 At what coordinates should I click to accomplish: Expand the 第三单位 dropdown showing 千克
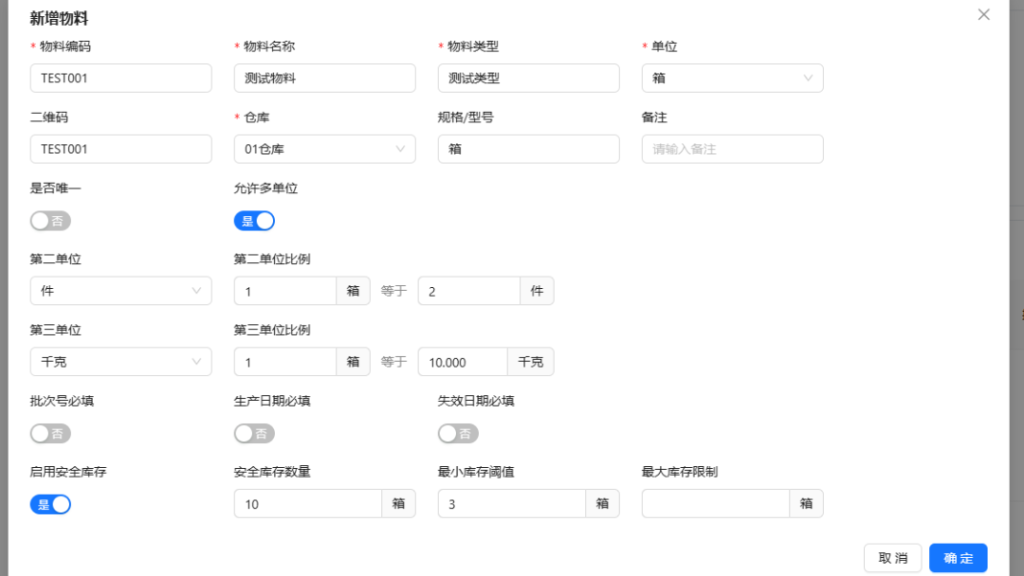[121, 362]
